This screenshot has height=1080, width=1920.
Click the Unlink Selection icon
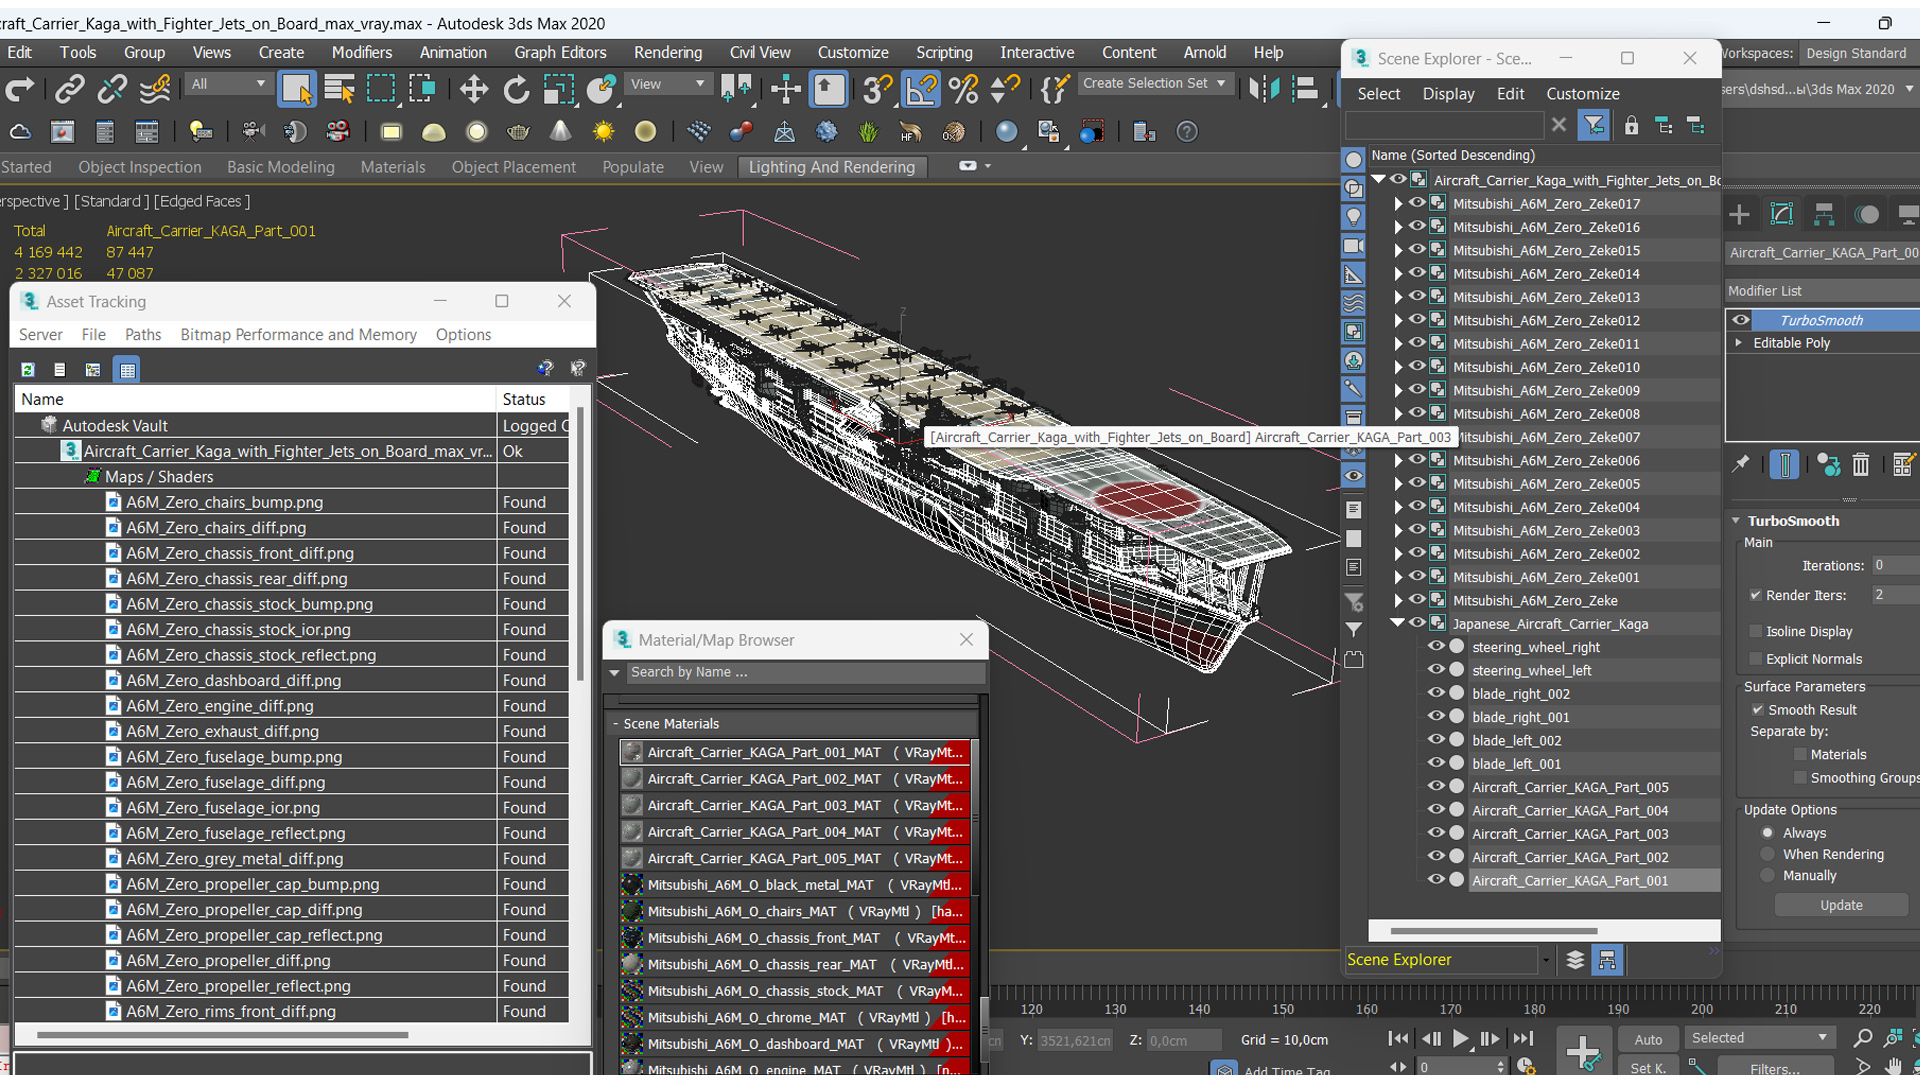pyautogui.click(x=112, y=90)
